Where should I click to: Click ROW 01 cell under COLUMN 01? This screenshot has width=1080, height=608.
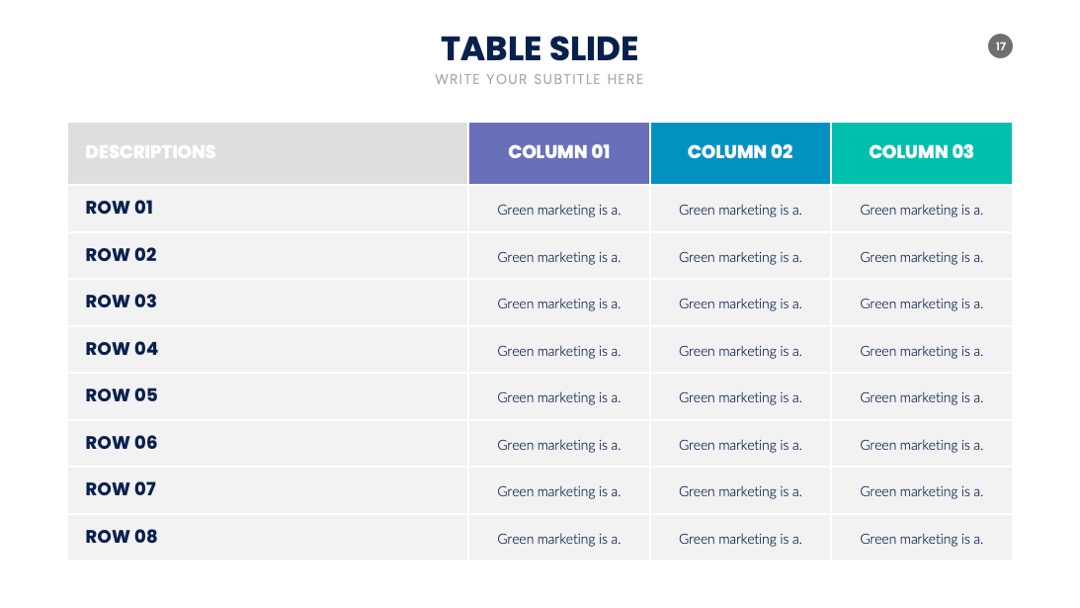[559, 209]
